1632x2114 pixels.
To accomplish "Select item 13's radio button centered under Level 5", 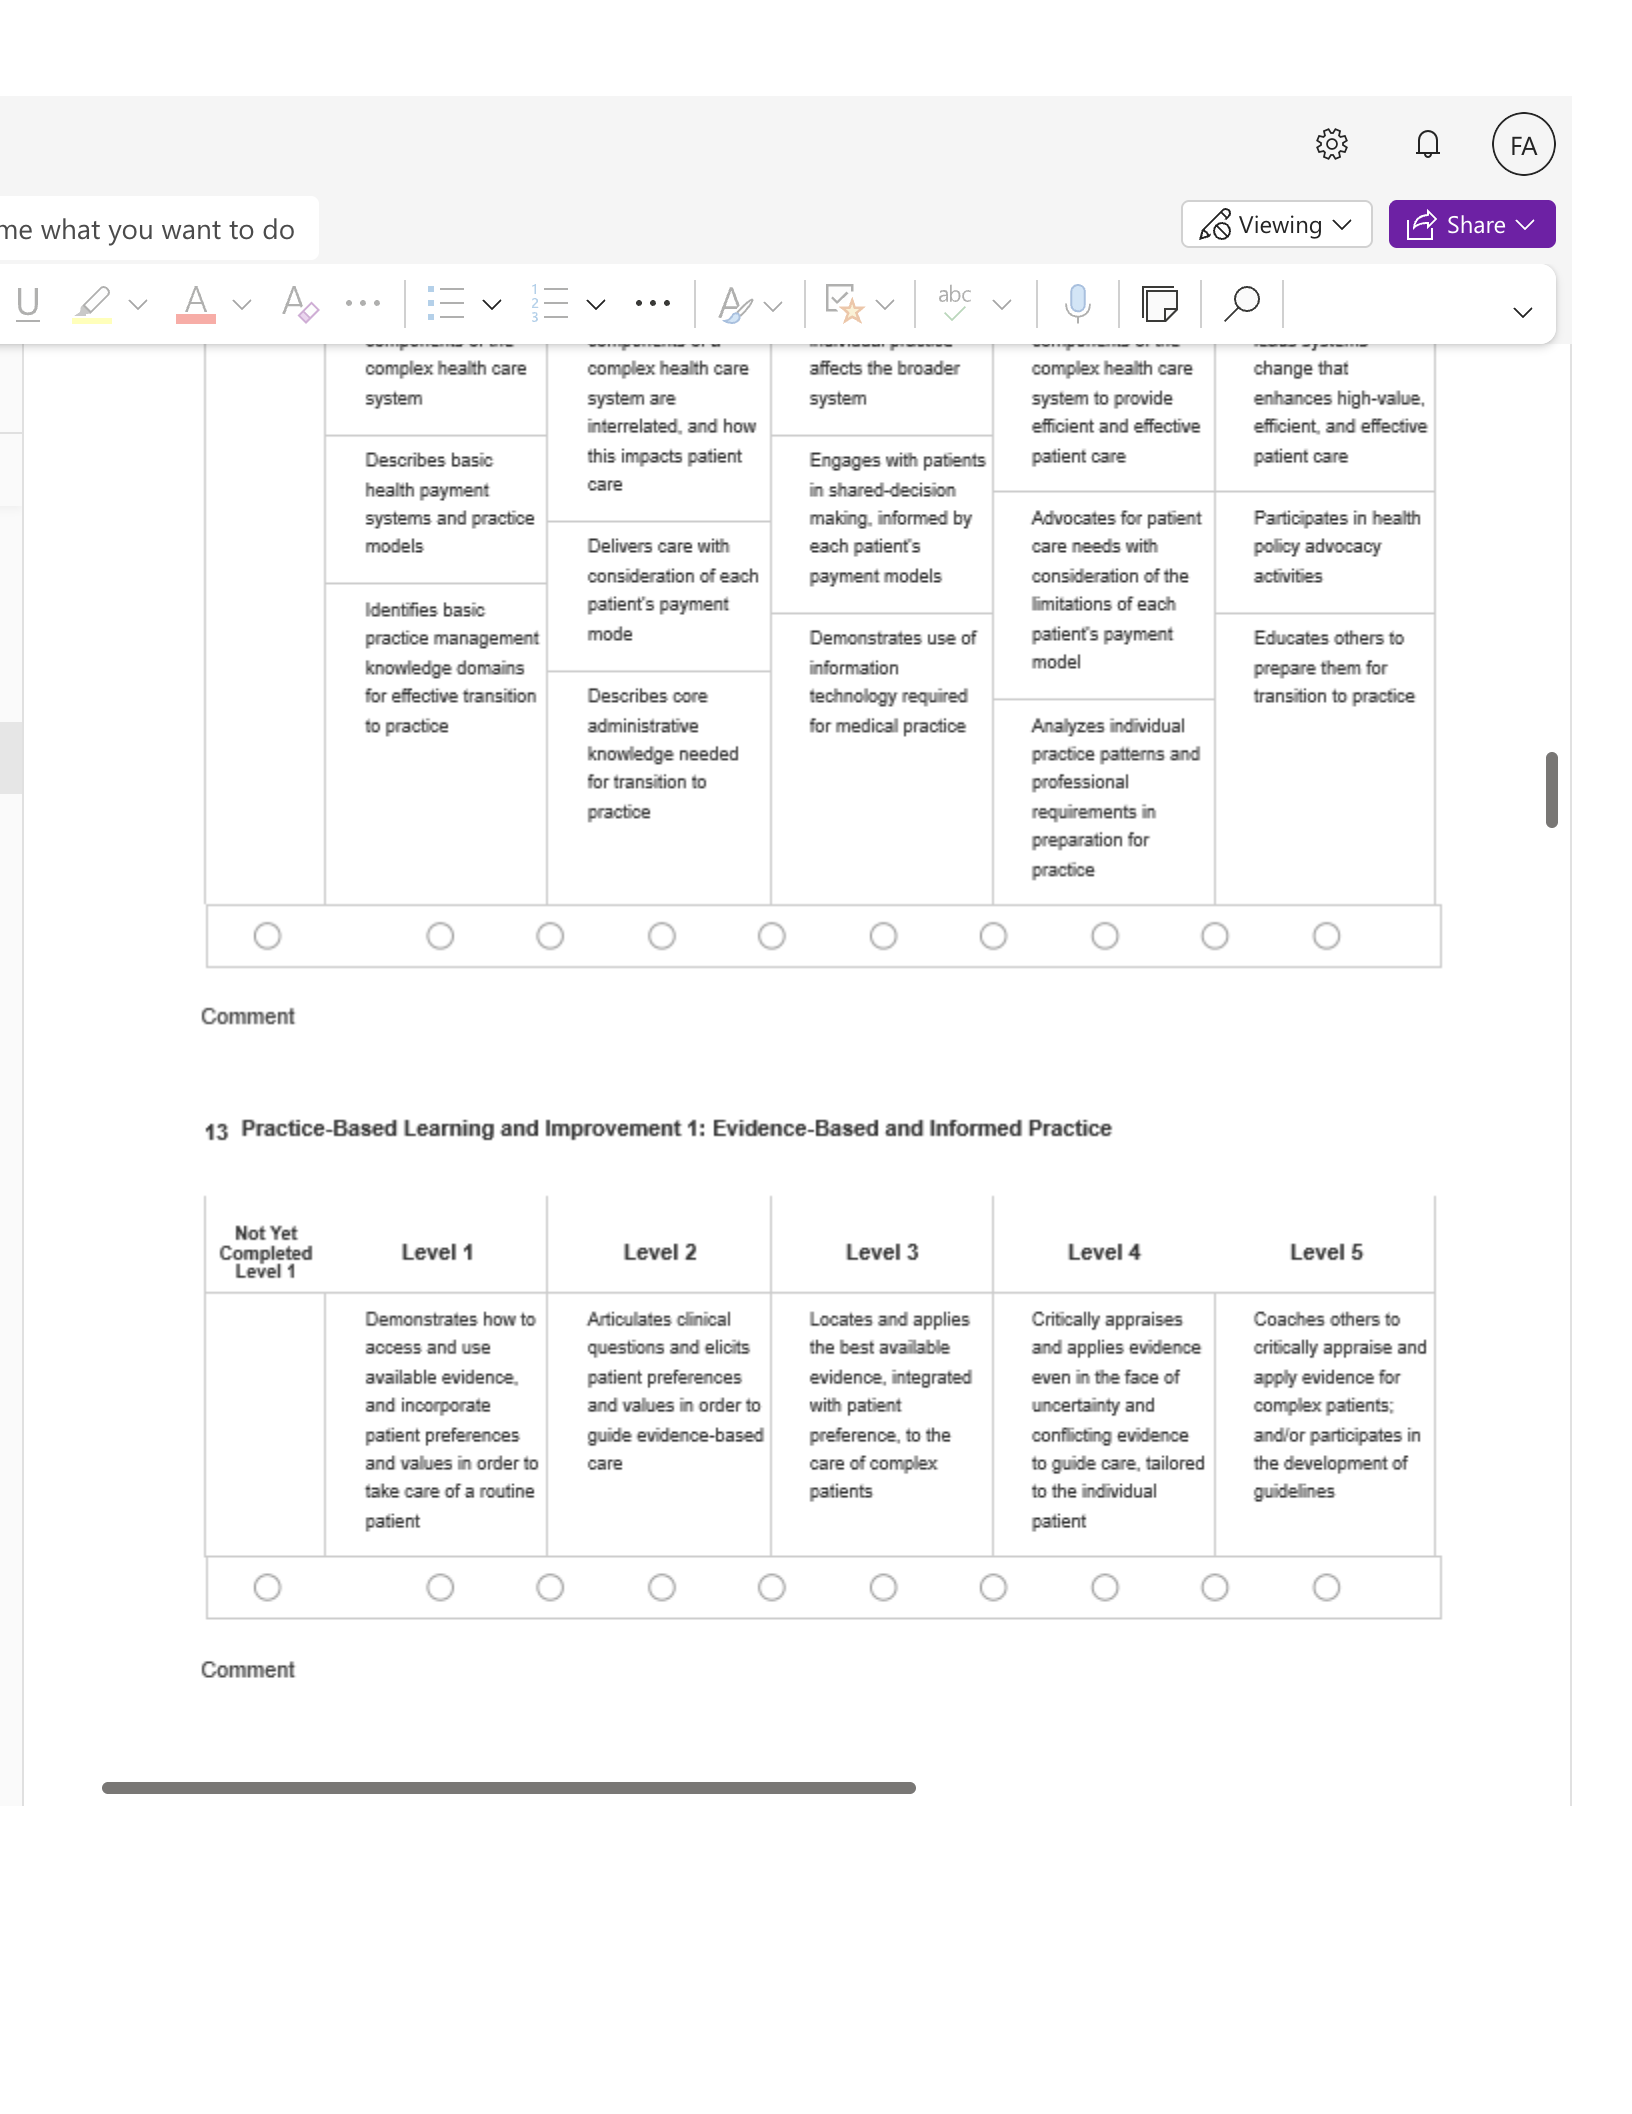I will tap(1327, 1587).
